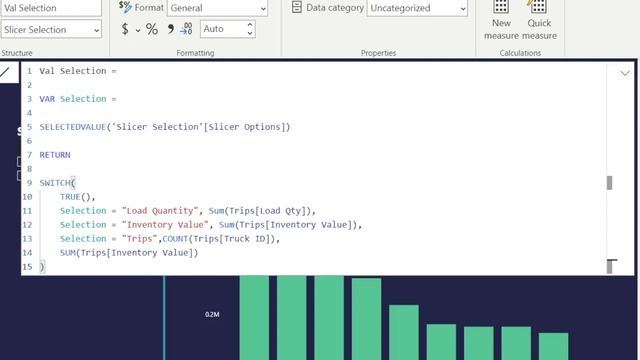The image size is (640, 360).
Task: Click 'VAR Selection =' on line 3
Action: pos(78,99)
